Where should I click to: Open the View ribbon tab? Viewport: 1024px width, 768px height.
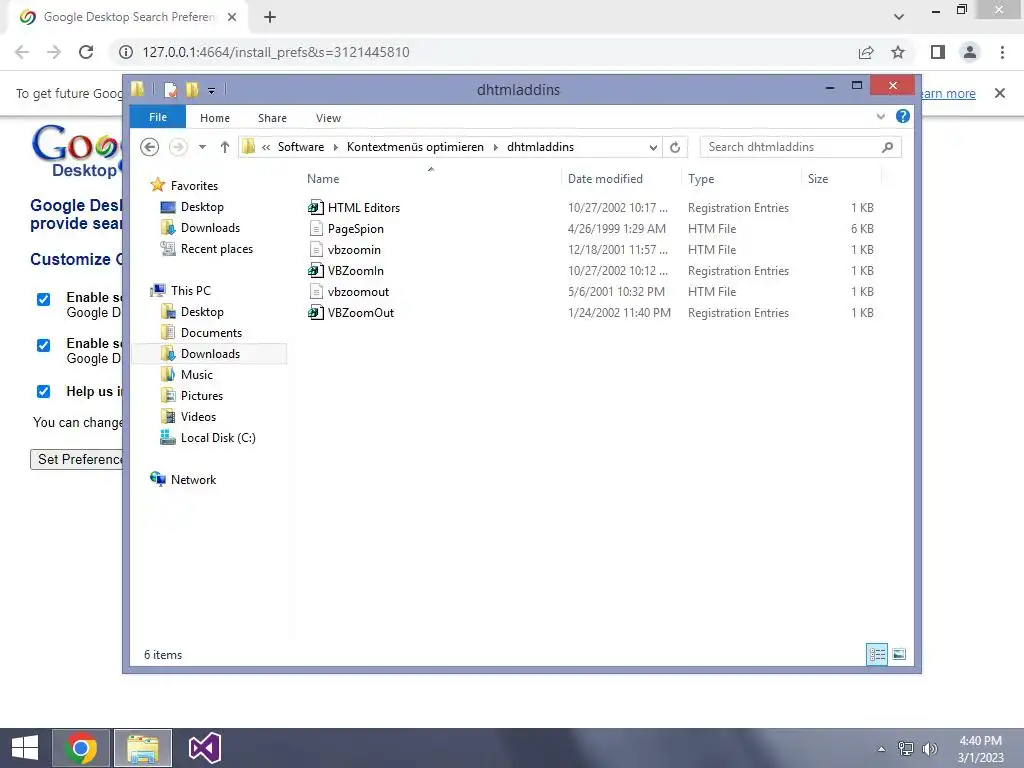tap(328, 118)
